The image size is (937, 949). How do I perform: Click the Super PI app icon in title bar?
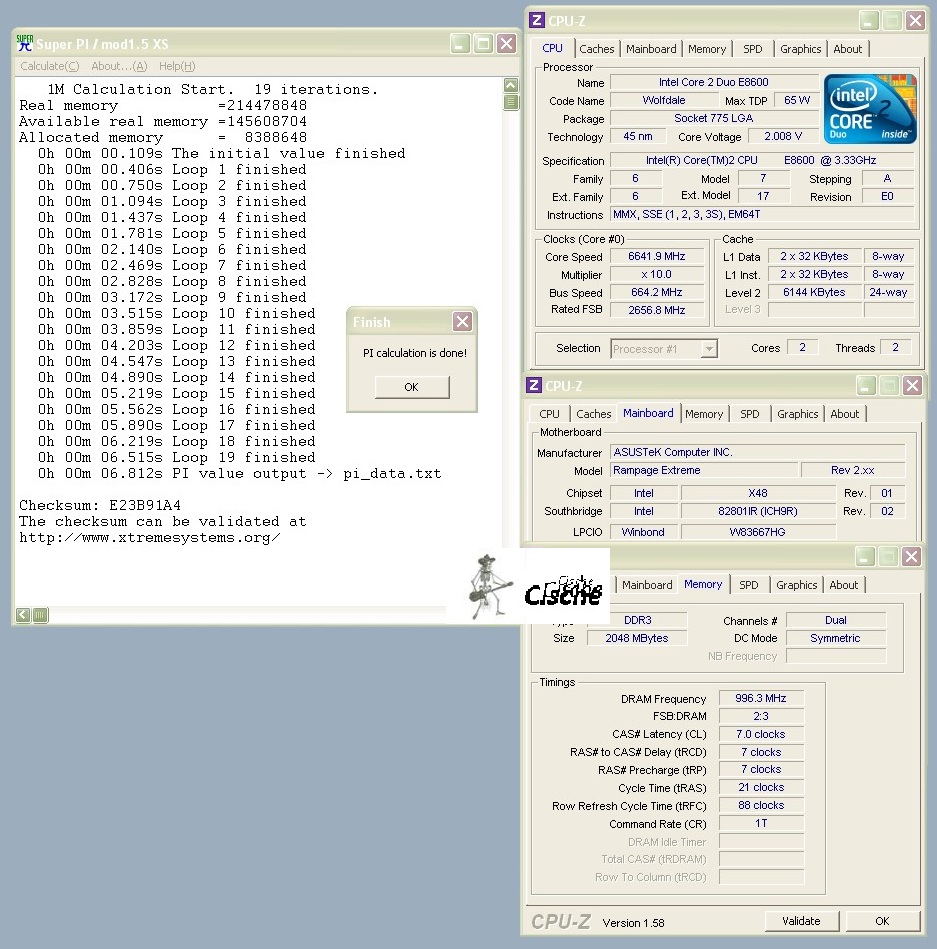tap(25, 43)
